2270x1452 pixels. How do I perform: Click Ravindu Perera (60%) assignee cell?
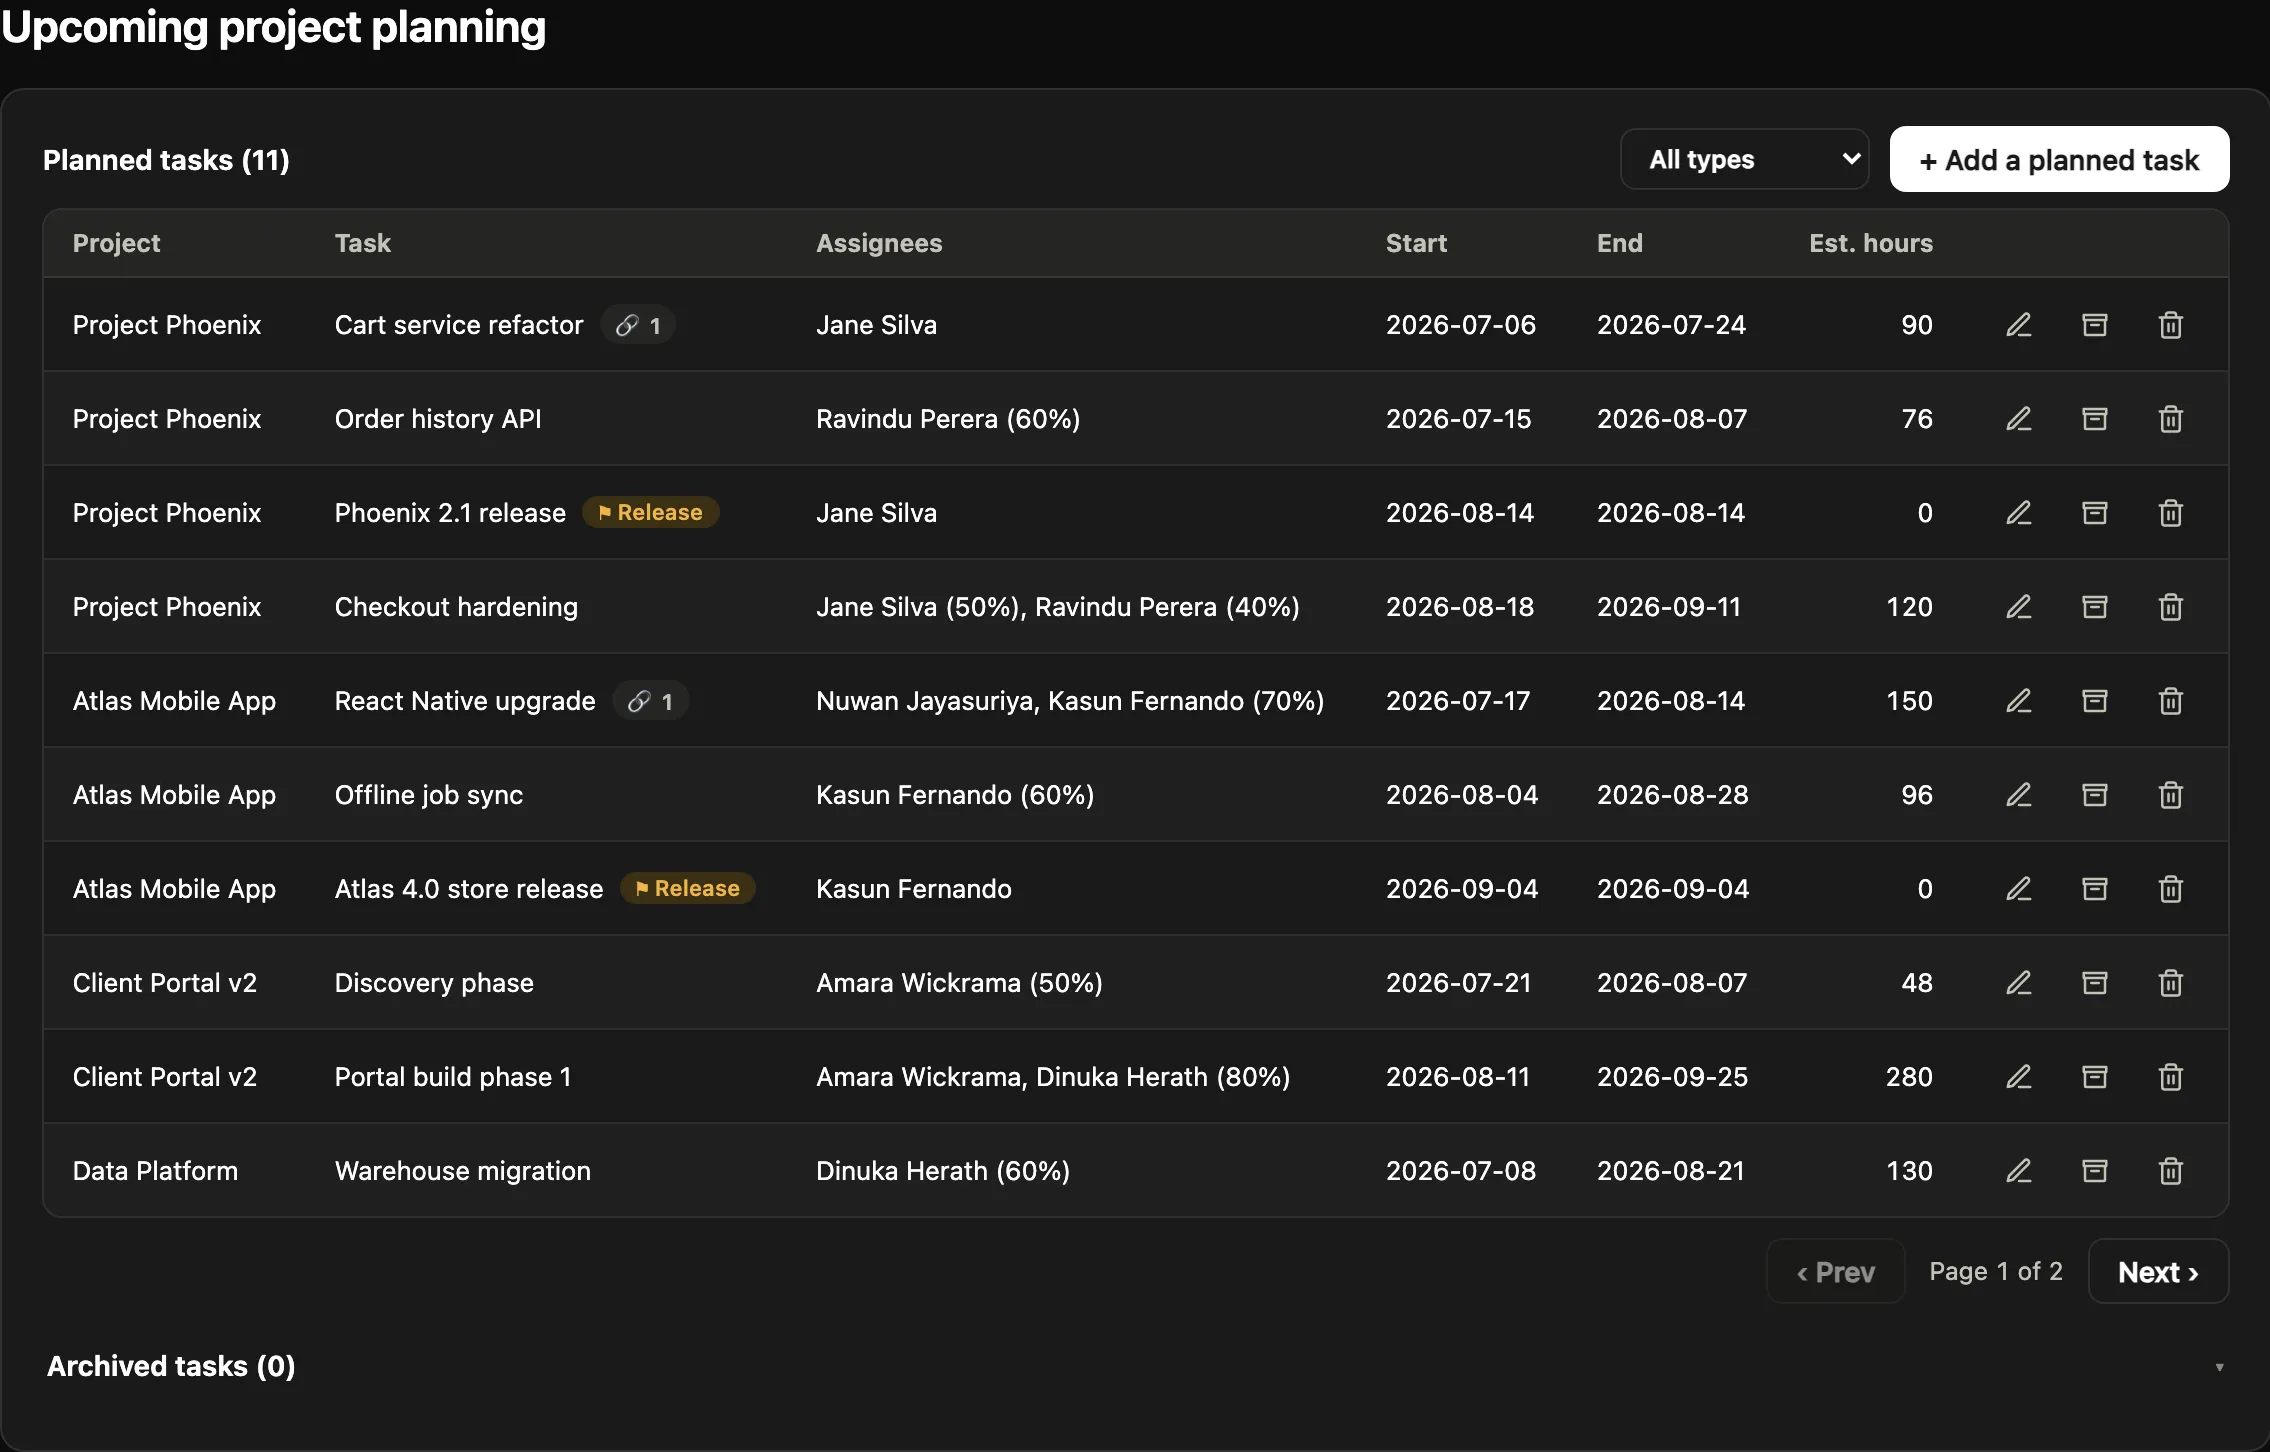[948, 419]
